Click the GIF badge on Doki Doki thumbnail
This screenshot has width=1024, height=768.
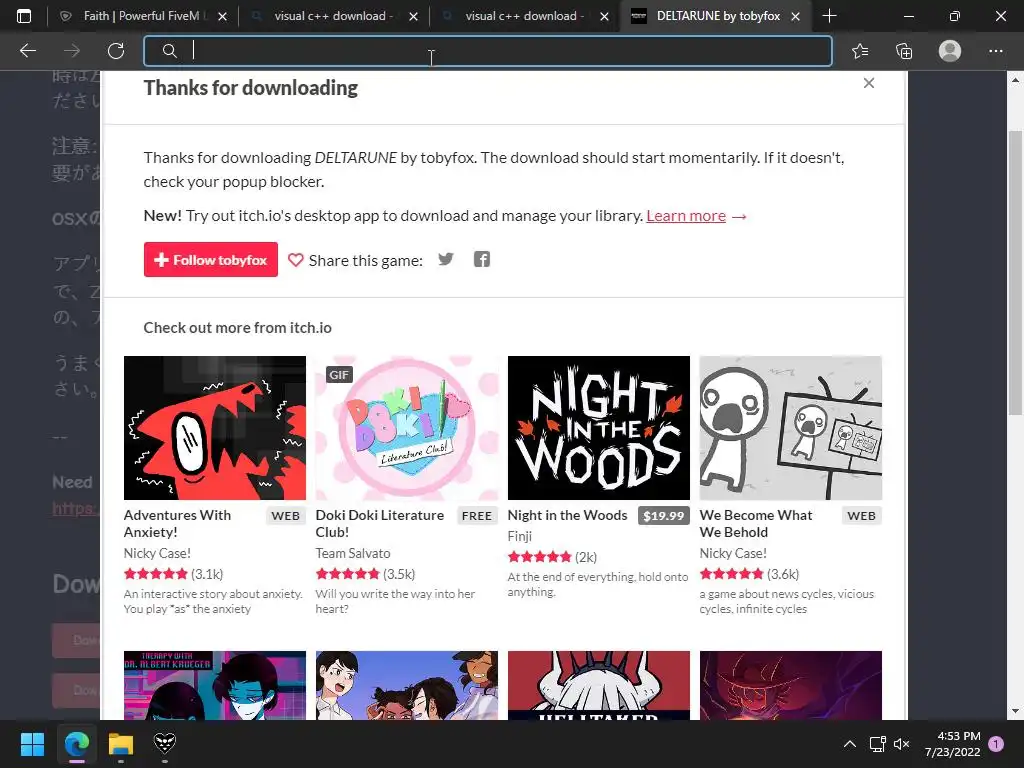[339, 375]
